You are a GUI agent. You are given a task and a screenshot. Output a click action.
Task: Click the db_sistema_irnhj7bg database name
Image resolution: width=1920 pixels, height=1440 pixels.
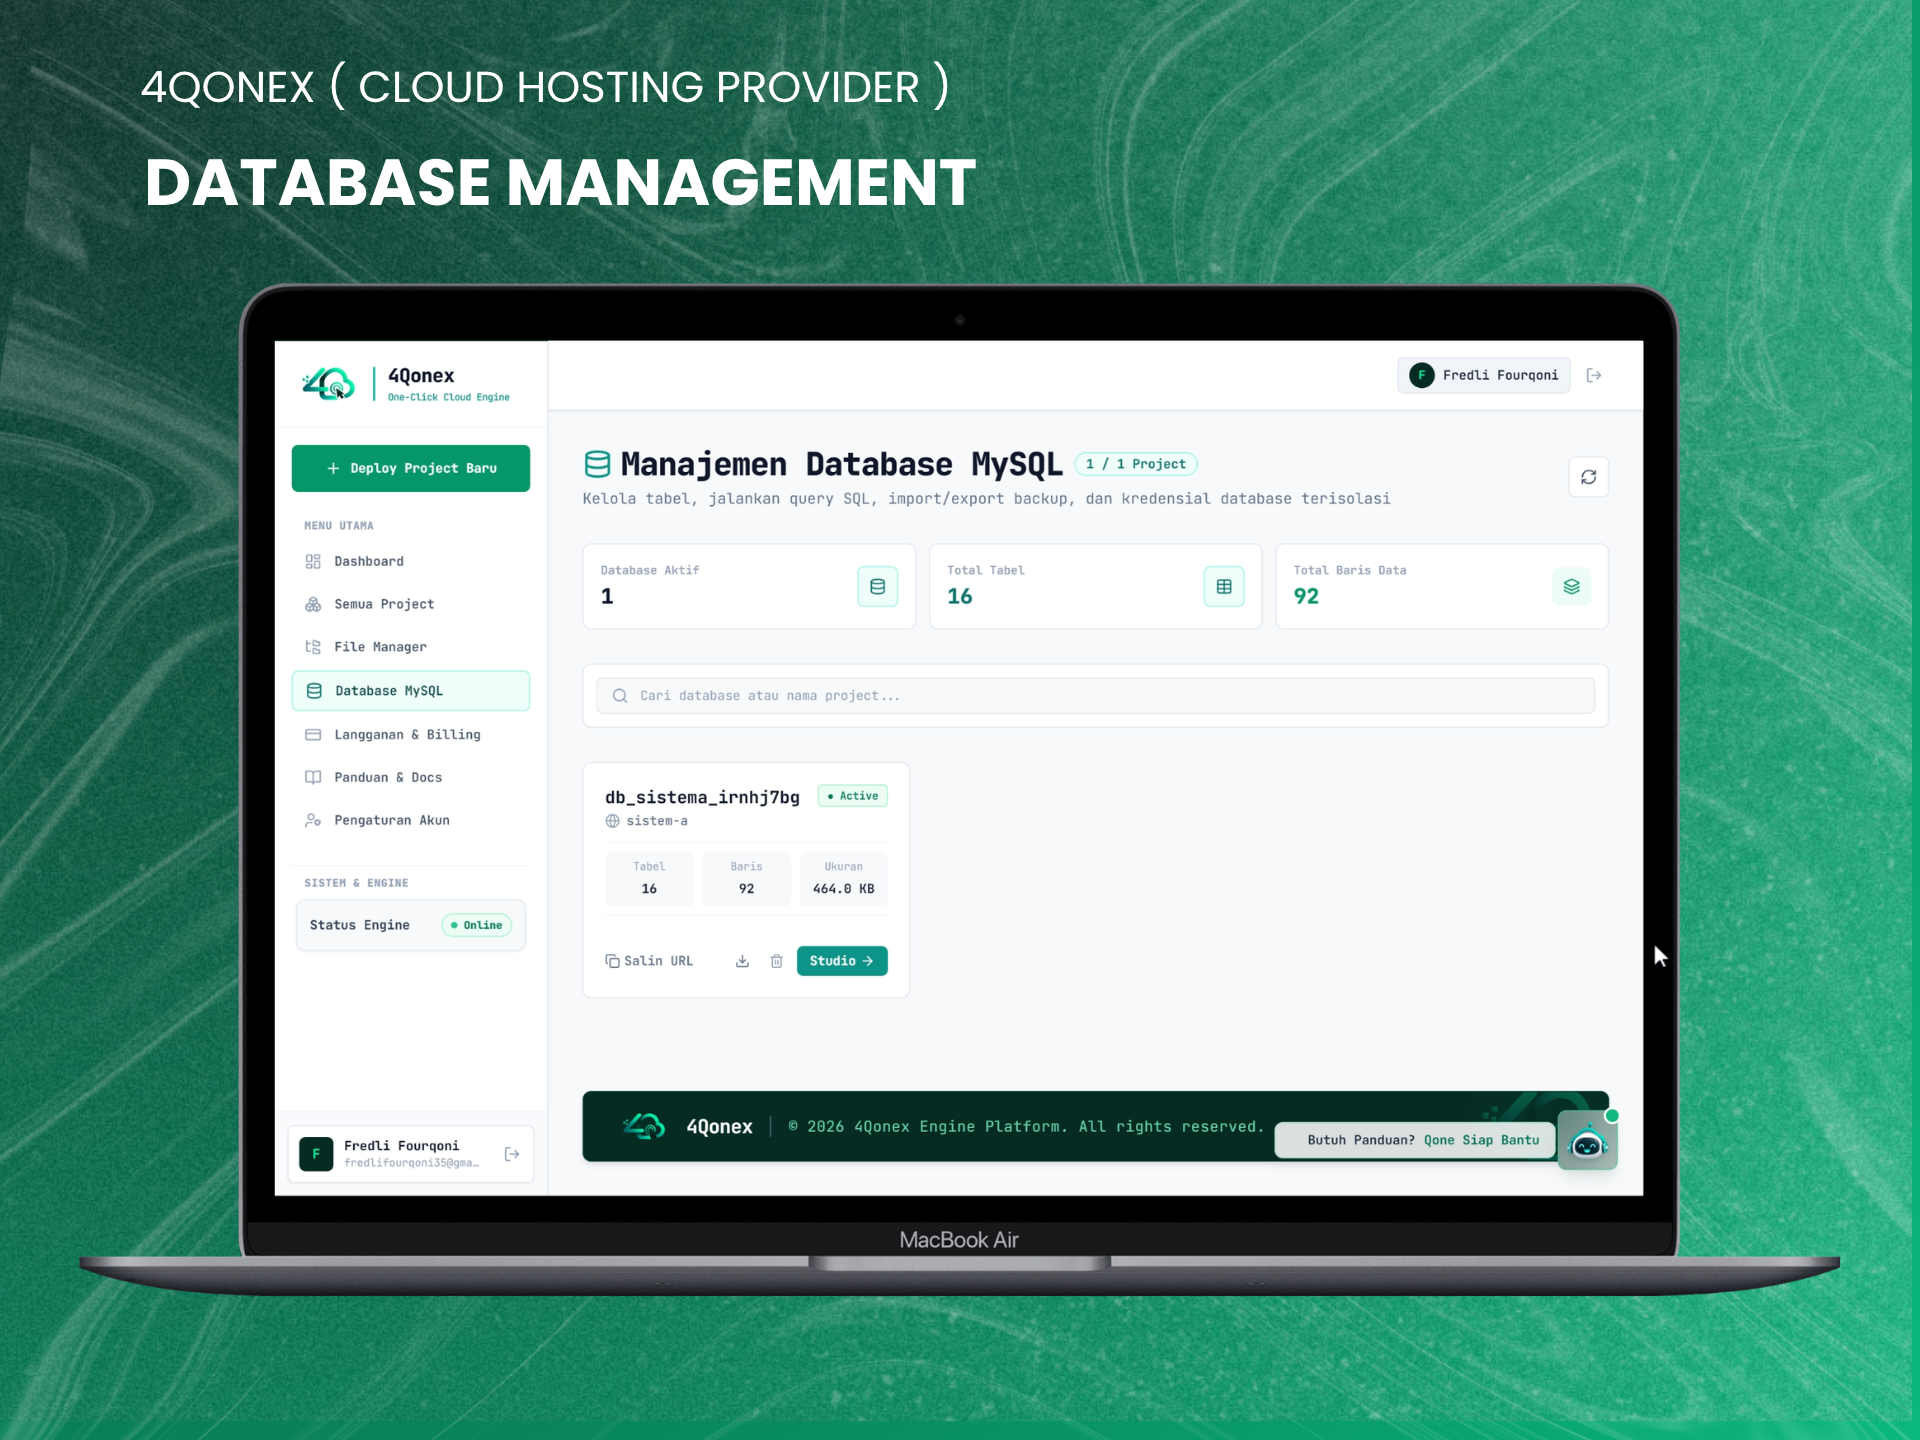coord(702,797)
